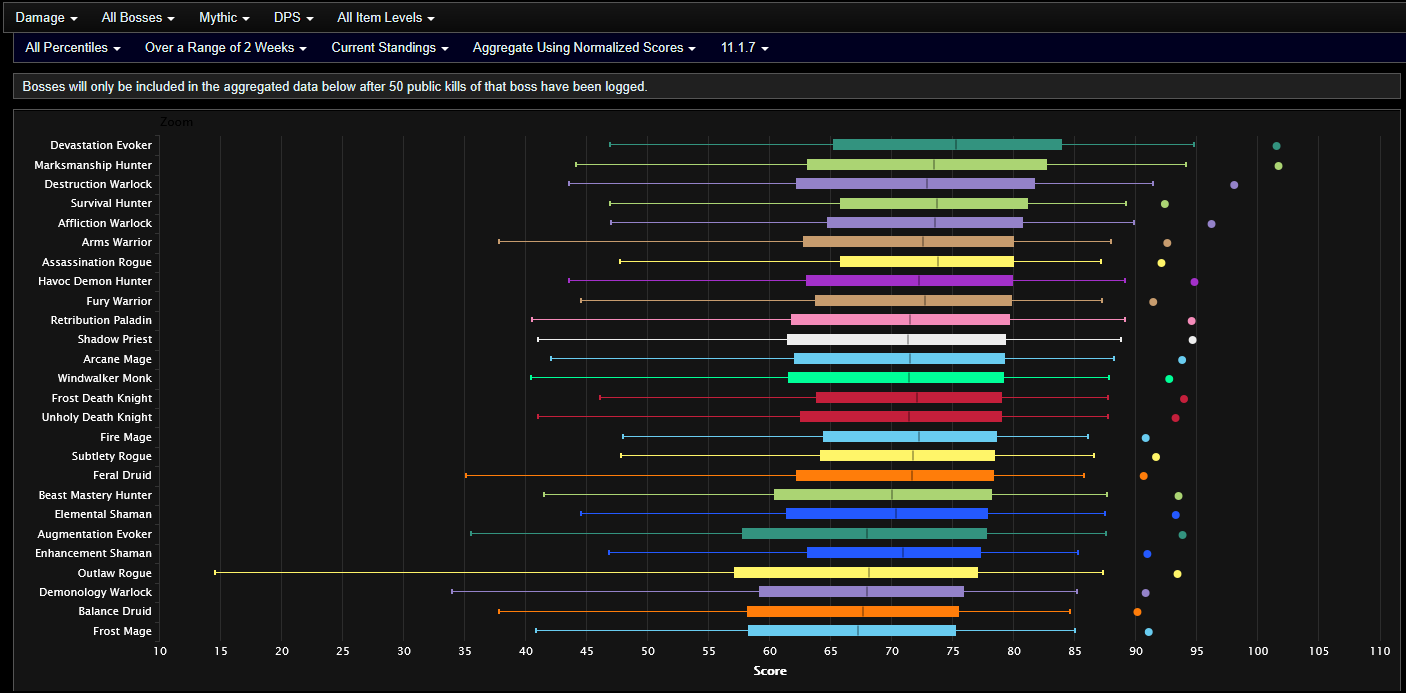
Task: Click the Retribution Paladin label
Action: (101, 320)
